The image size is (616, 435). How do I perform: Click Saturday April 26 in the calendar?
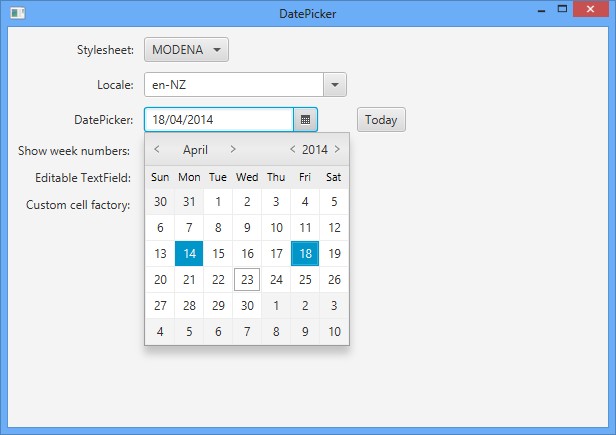[x=334, y=280]
